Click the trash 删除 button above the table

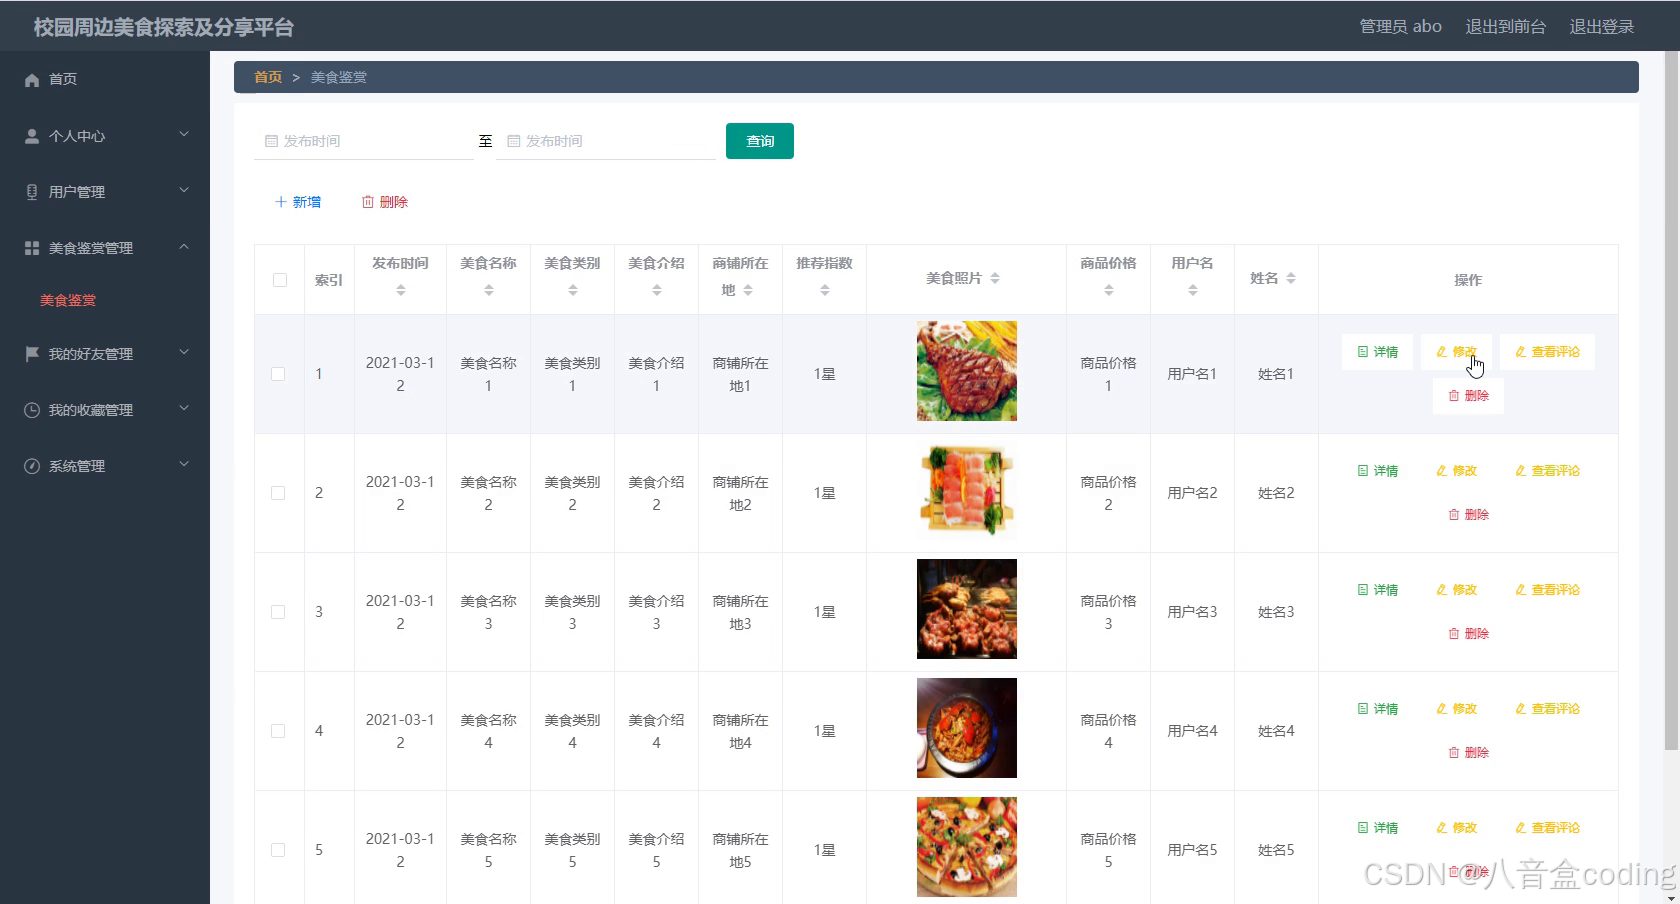click(385, 202)
